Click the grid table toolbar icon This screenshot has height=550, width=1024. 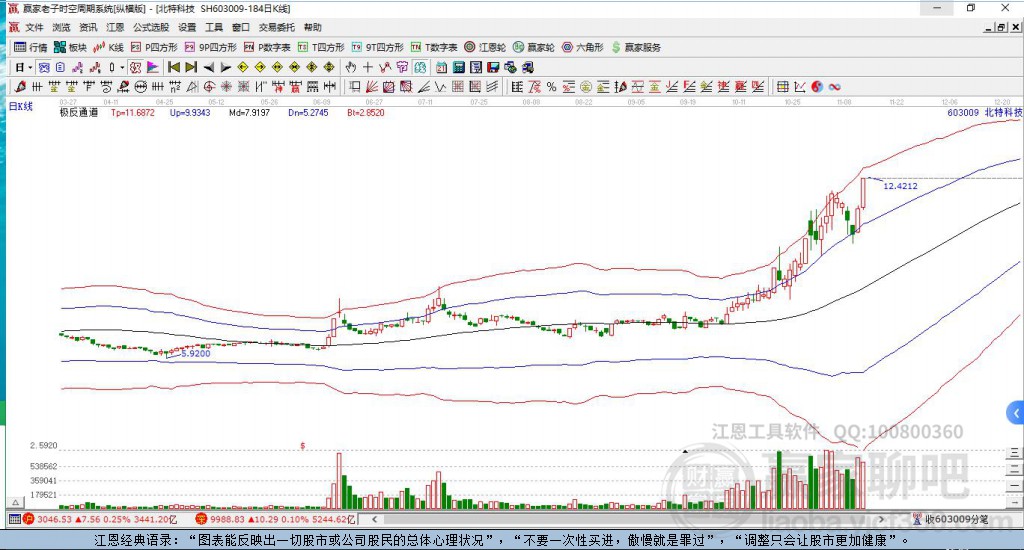tap(782, 87)
